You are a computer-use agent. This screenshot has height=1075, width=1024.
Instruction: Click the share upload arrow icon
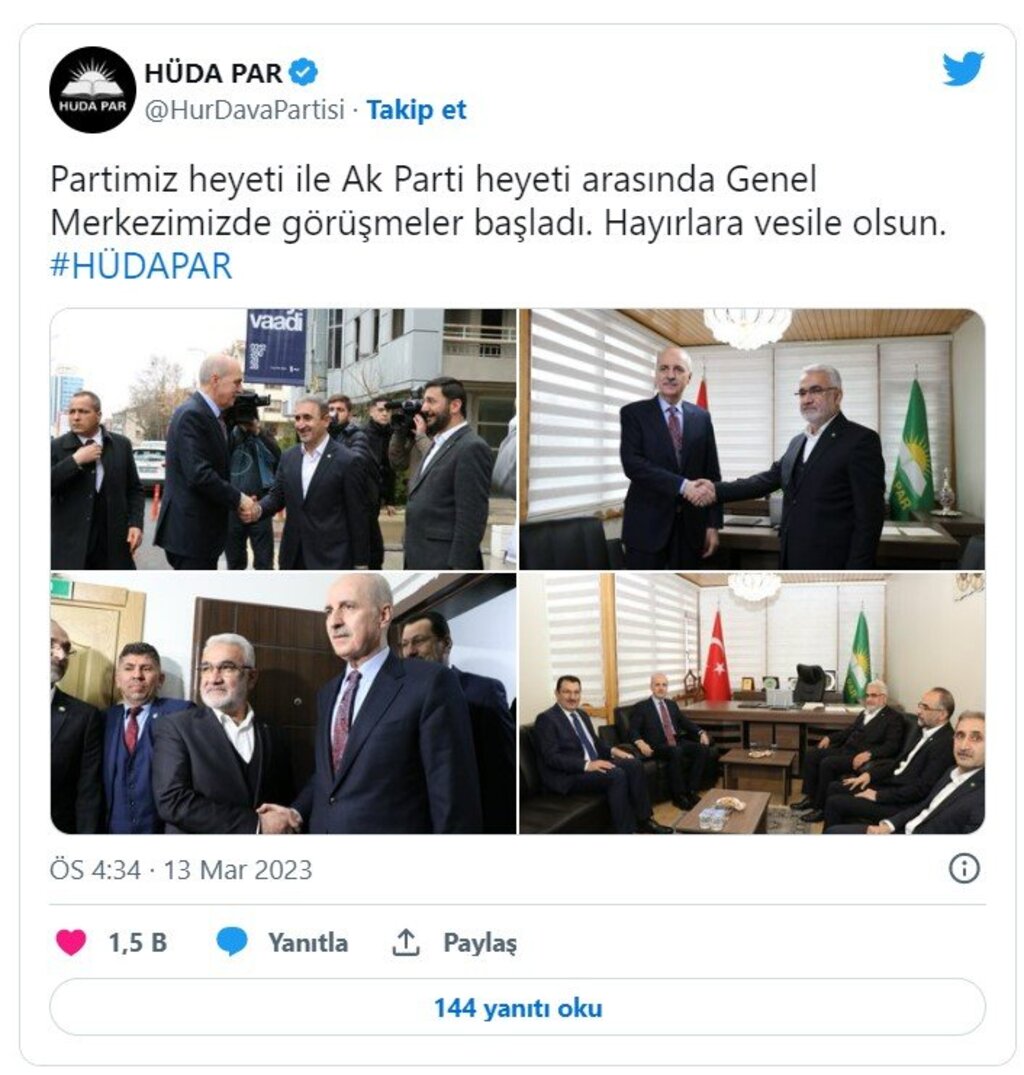(406, 942)
